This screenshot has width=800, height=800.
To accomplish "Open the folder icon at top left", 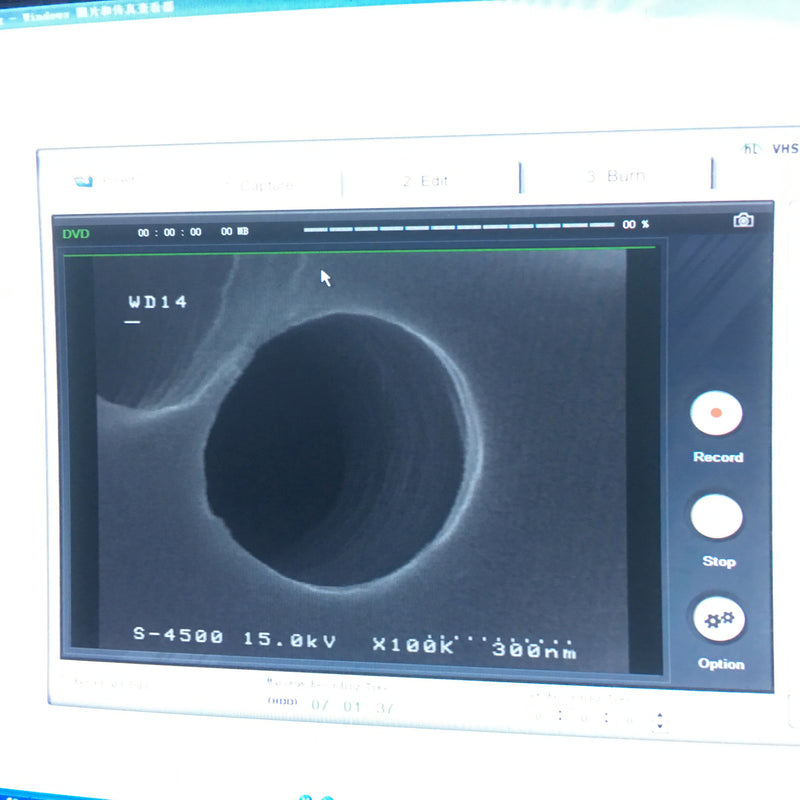I will 83,181.
